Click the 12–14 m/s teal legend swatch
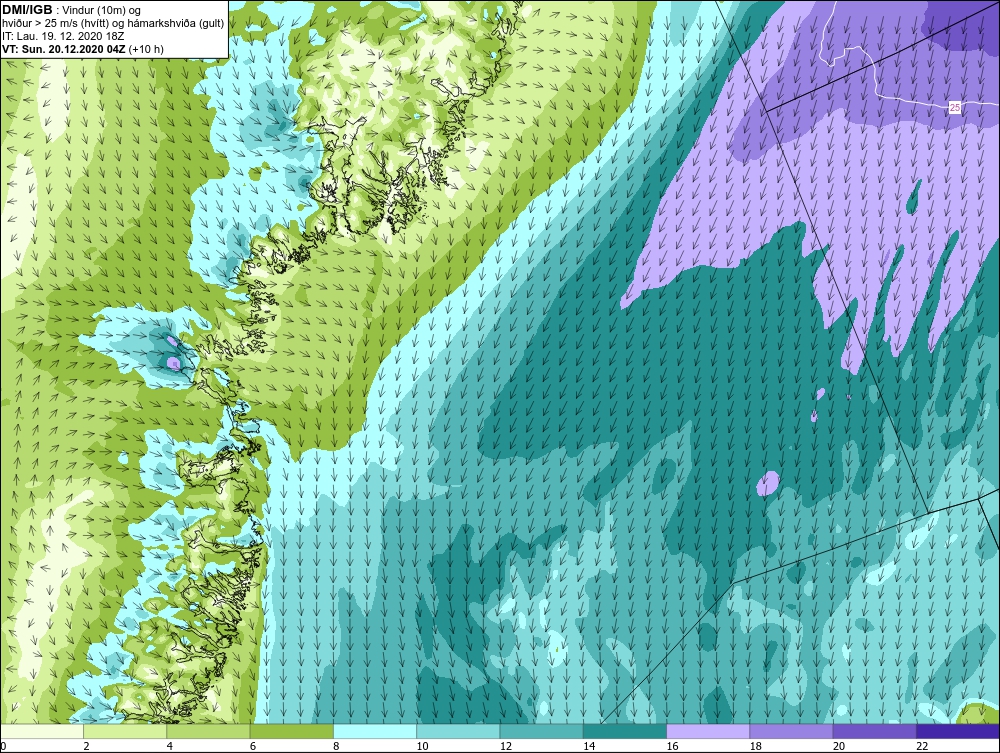The image size is (1000, 753). [x=541, y=731]
